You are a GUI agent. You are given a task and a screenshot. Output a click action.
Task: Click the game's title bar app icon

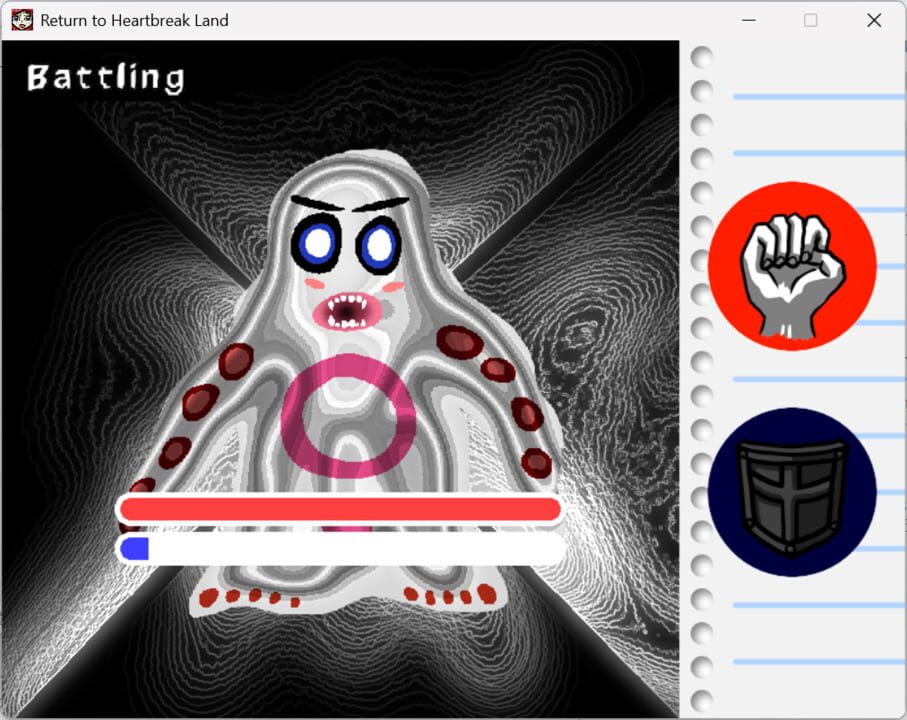21,20
